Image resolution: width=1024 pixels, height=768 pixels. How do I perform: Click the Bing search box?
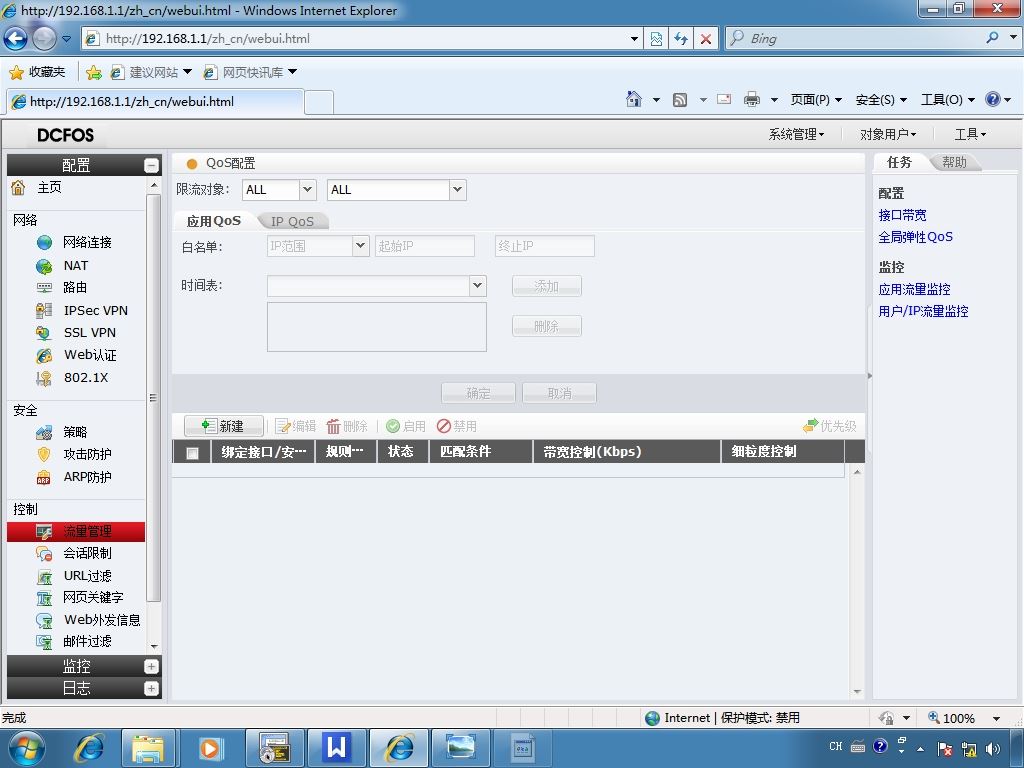pos(864,39)
